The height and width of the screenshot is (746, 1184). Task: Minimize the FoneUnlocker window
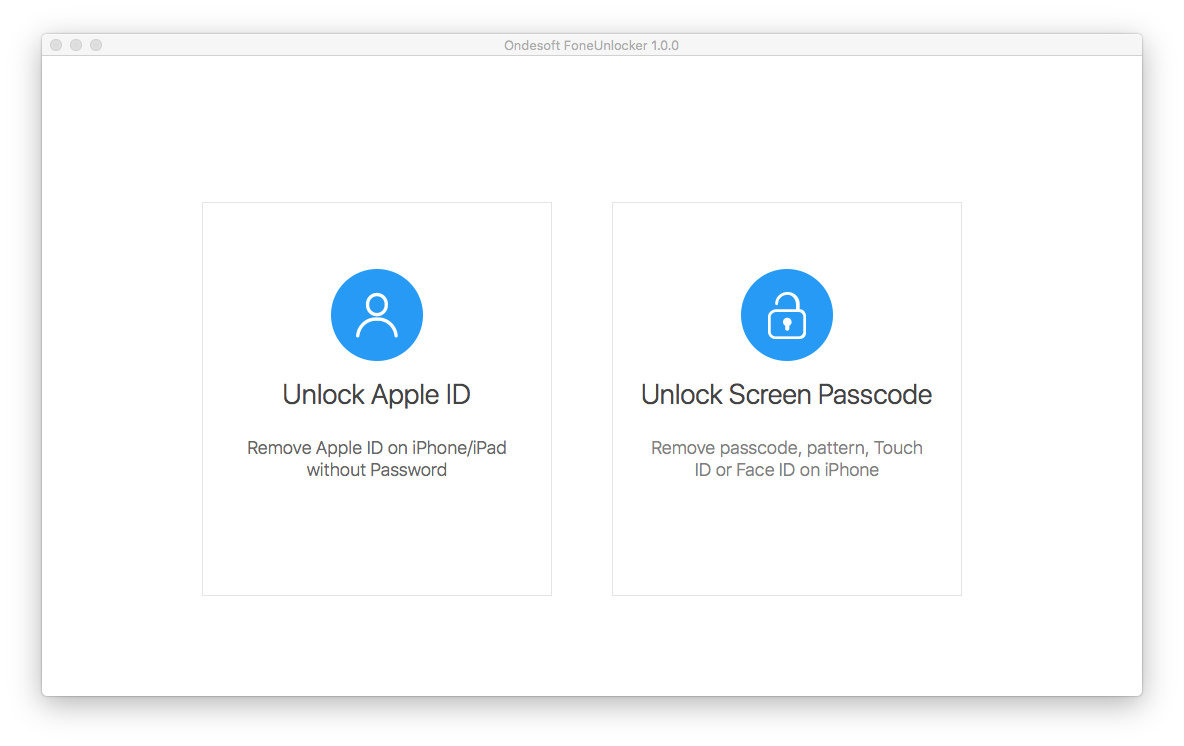coord(76,45)
